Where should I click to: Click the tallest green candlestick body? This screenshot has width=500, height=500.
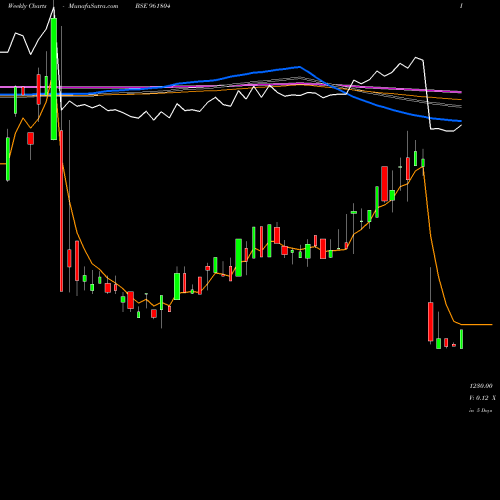click(54, 79)
